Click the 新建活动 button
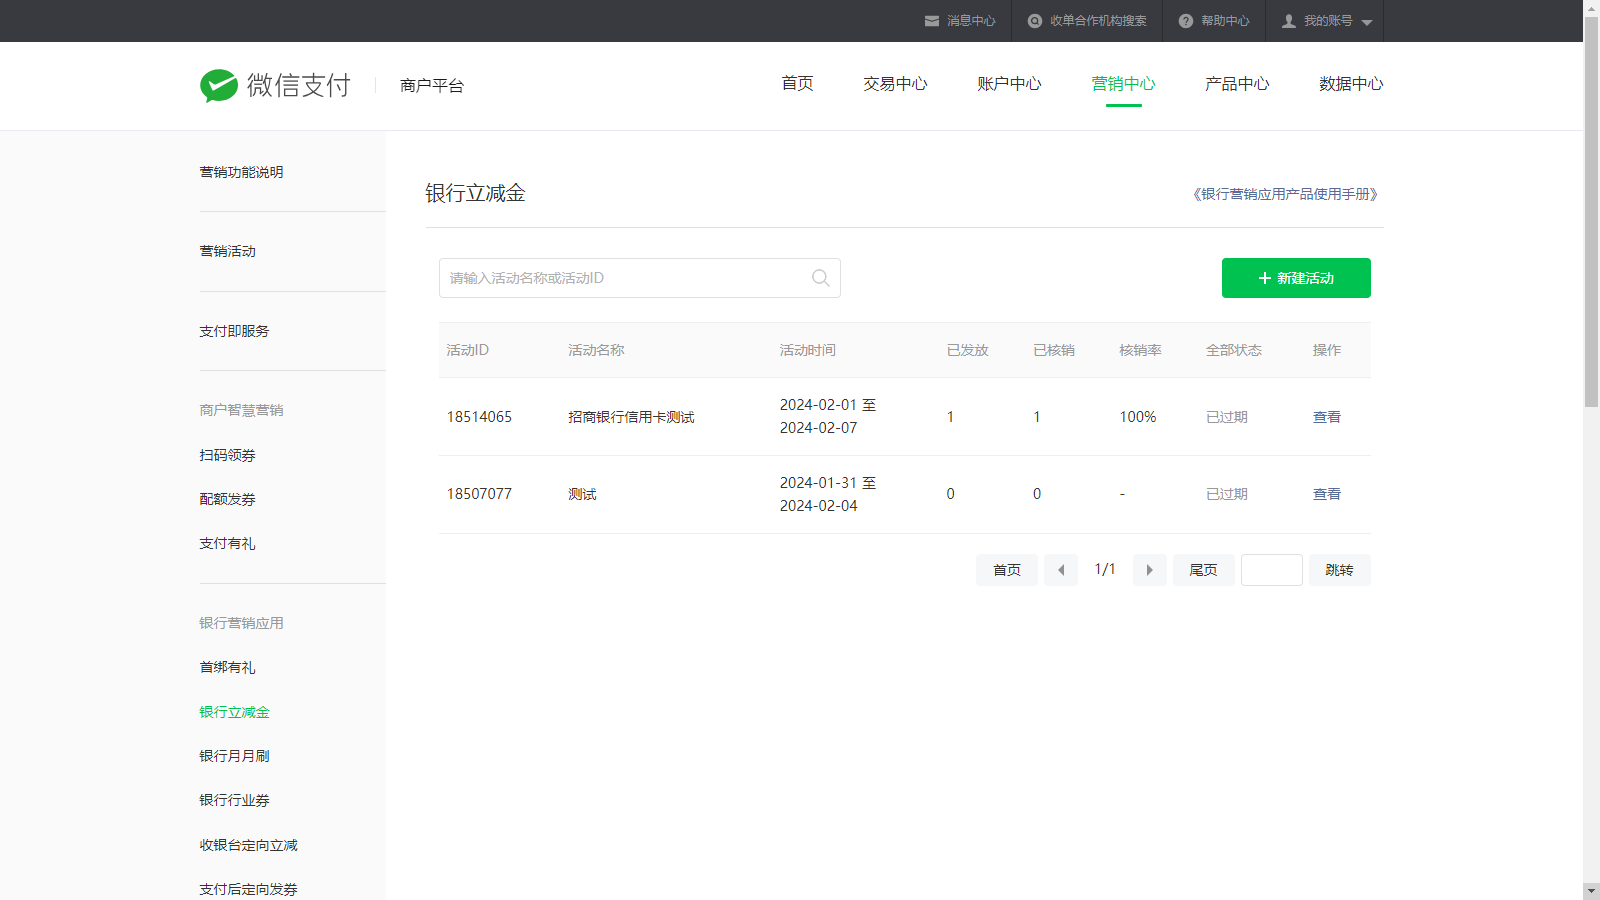The width and height of the screenshot is (1600, 900). (x=1296, y=278)
